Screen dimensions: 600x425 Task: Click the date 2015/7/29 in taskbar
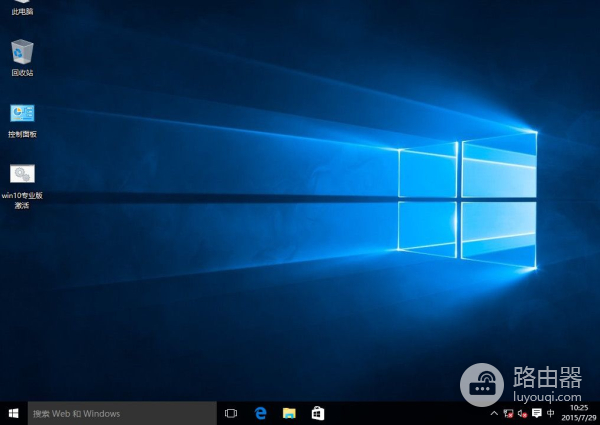(x=578, y=418)
